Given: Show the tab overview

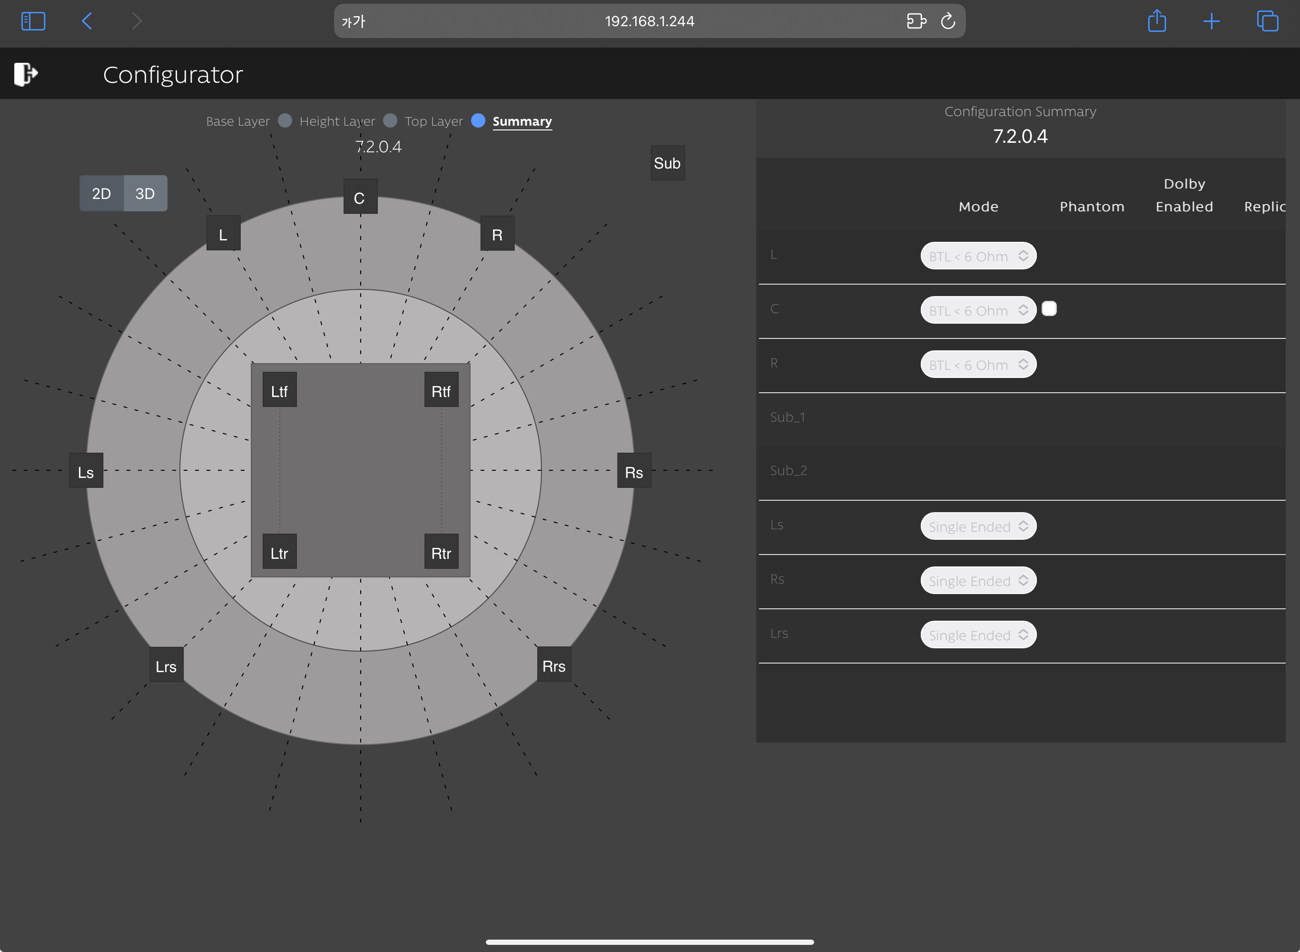Looking at the screenshot, I should pos(1267,21).
